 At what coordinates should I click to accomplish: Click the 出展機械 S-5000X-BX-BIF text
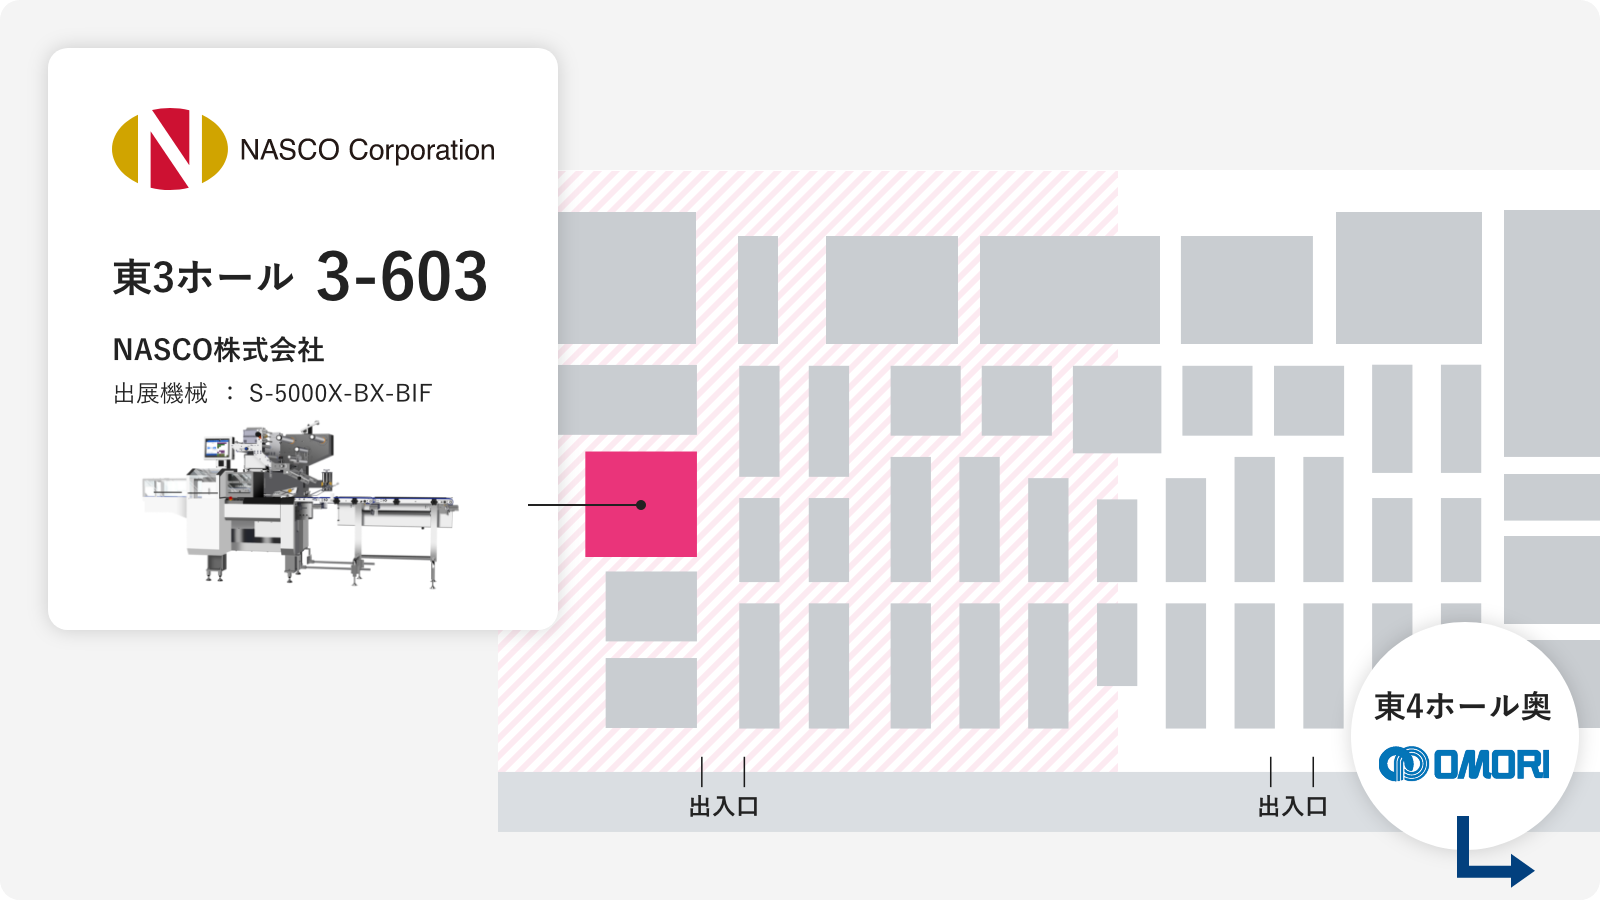pos(272,393)
